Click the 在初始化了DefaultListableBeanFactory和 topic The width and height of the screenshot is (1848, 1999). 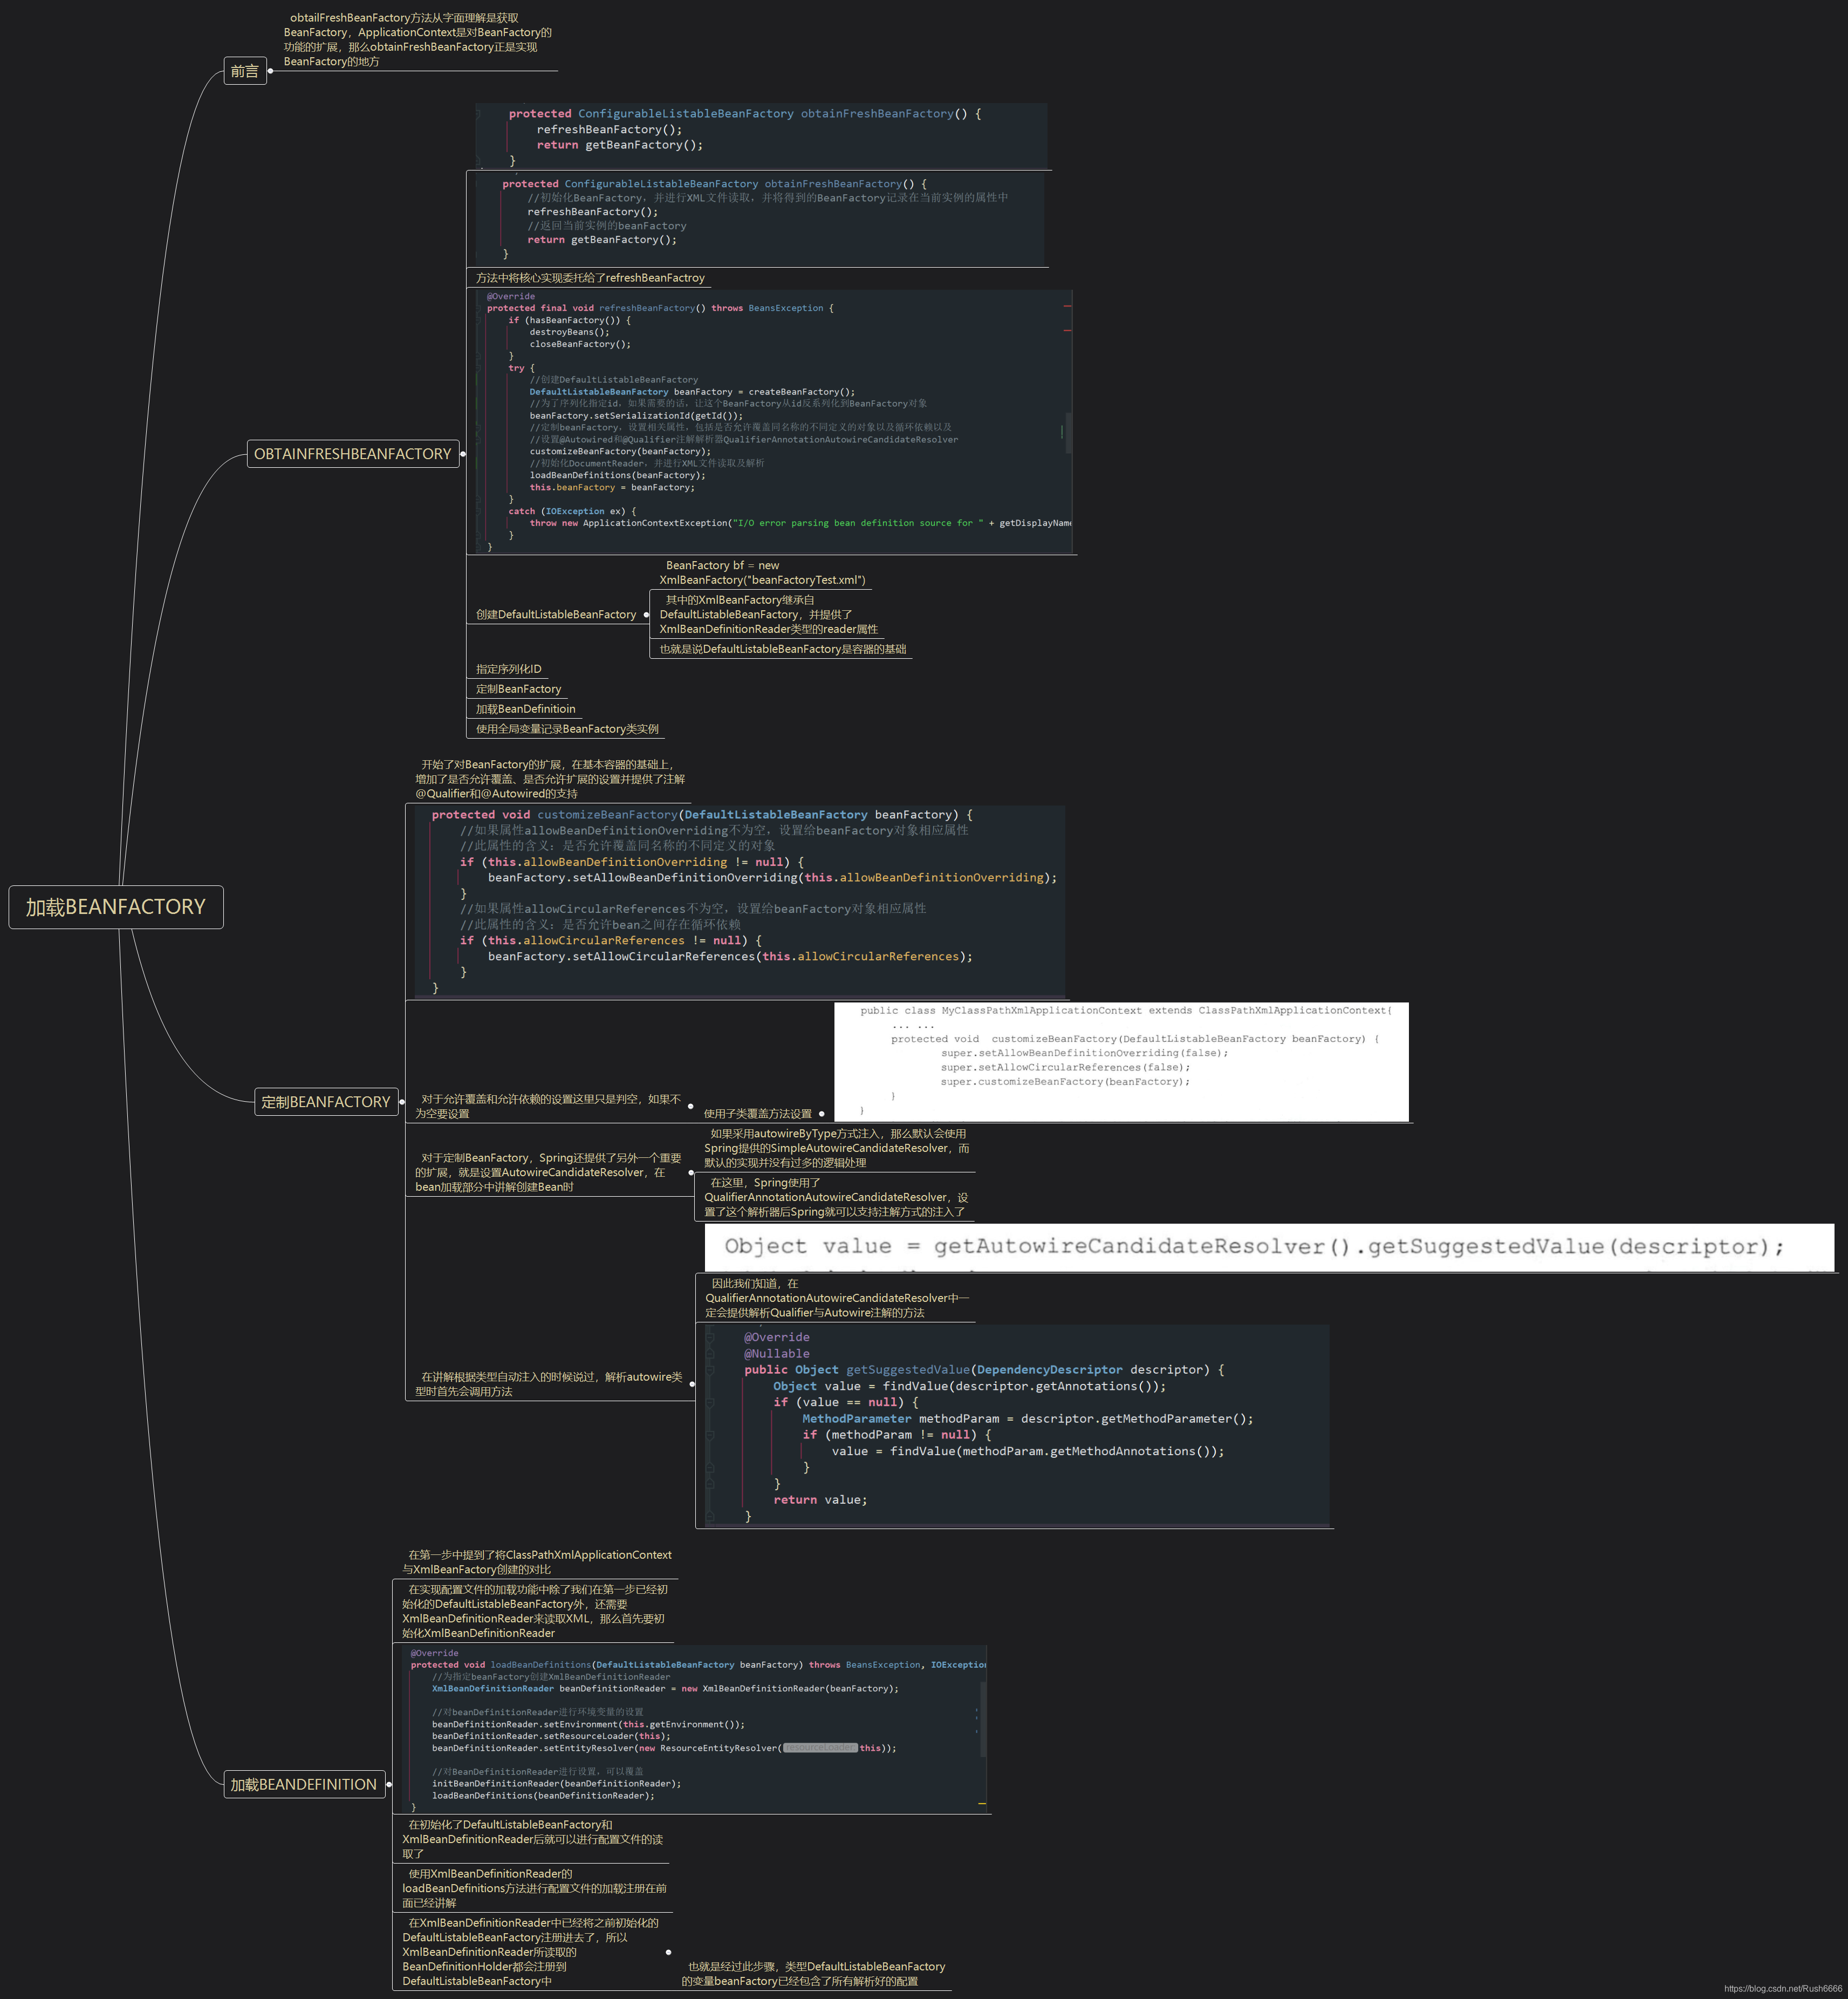[532, 1839]
